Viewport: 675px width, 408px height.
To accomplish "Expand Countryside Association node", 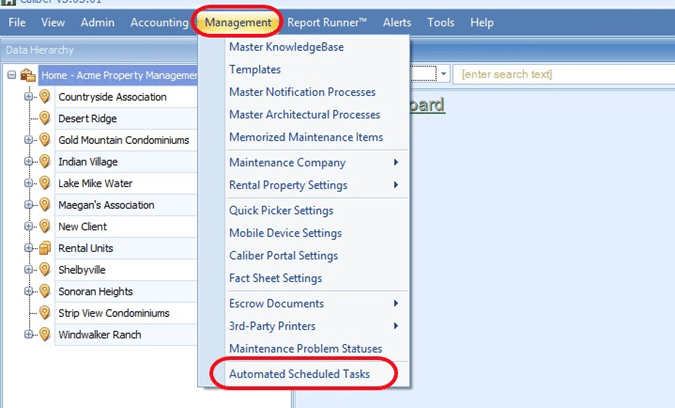I will click(x=28, y=97).
